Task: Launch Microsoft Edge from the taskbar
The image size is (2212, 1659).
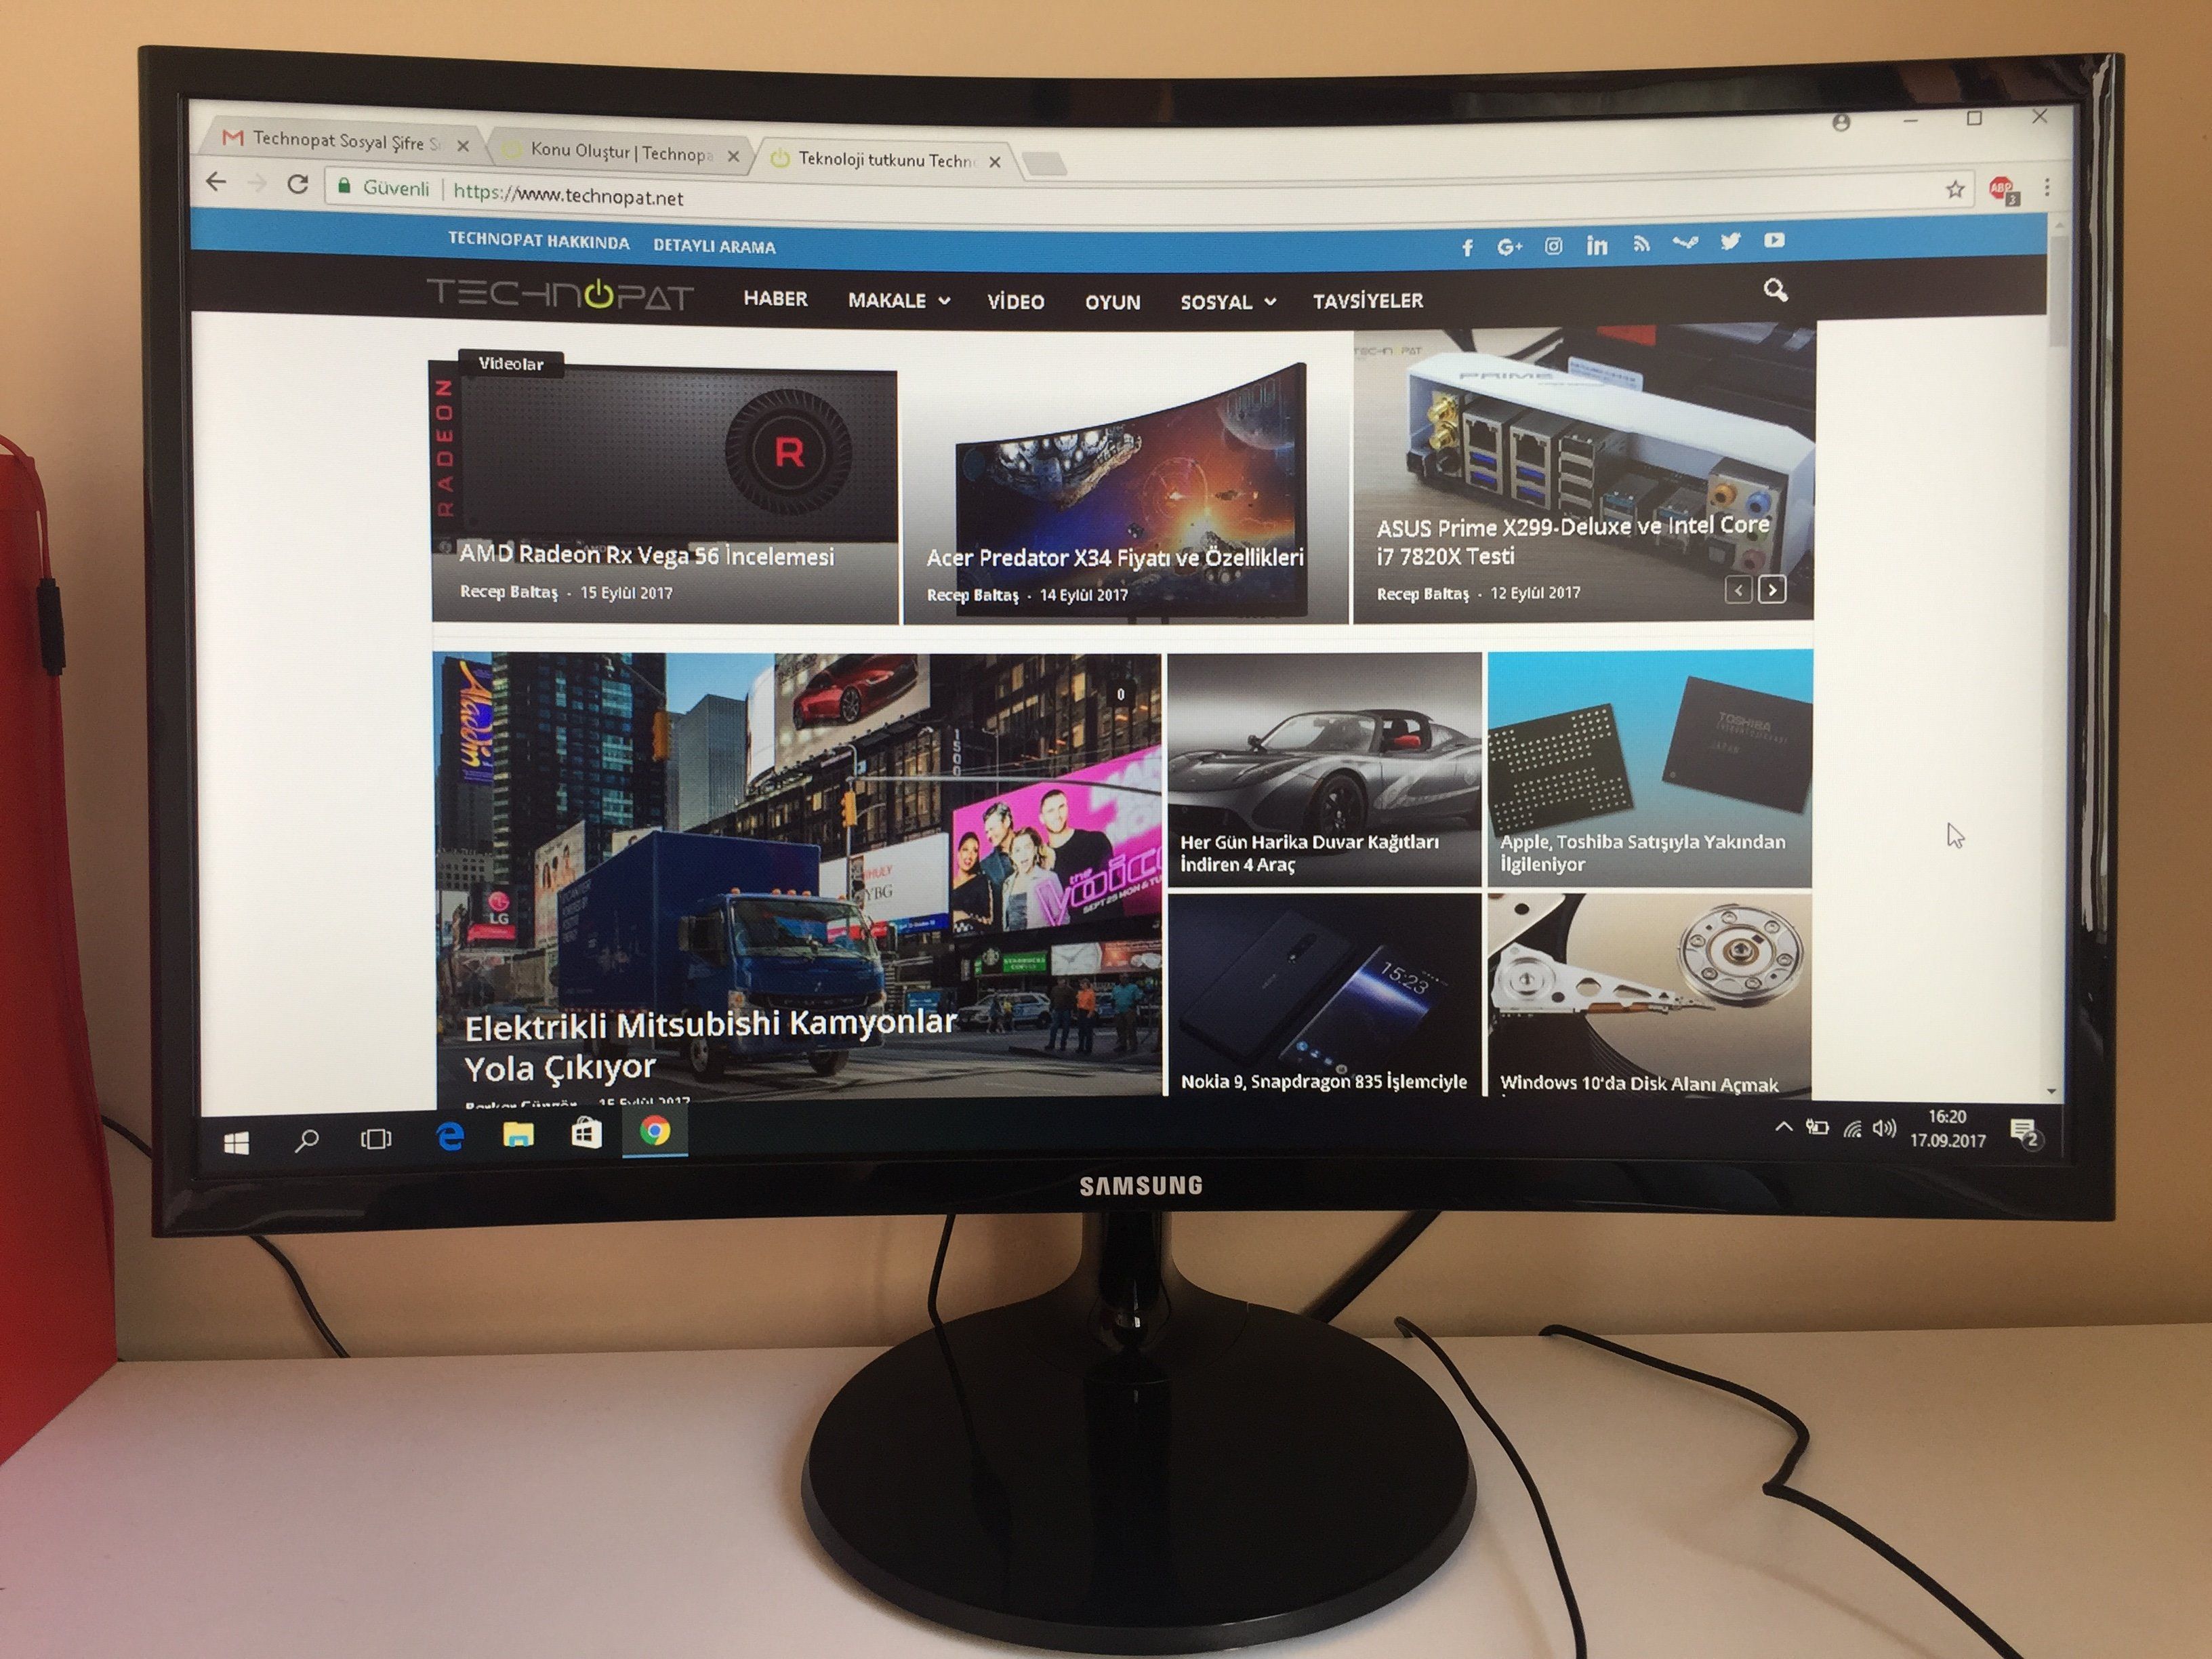Action: [450, 1135]
